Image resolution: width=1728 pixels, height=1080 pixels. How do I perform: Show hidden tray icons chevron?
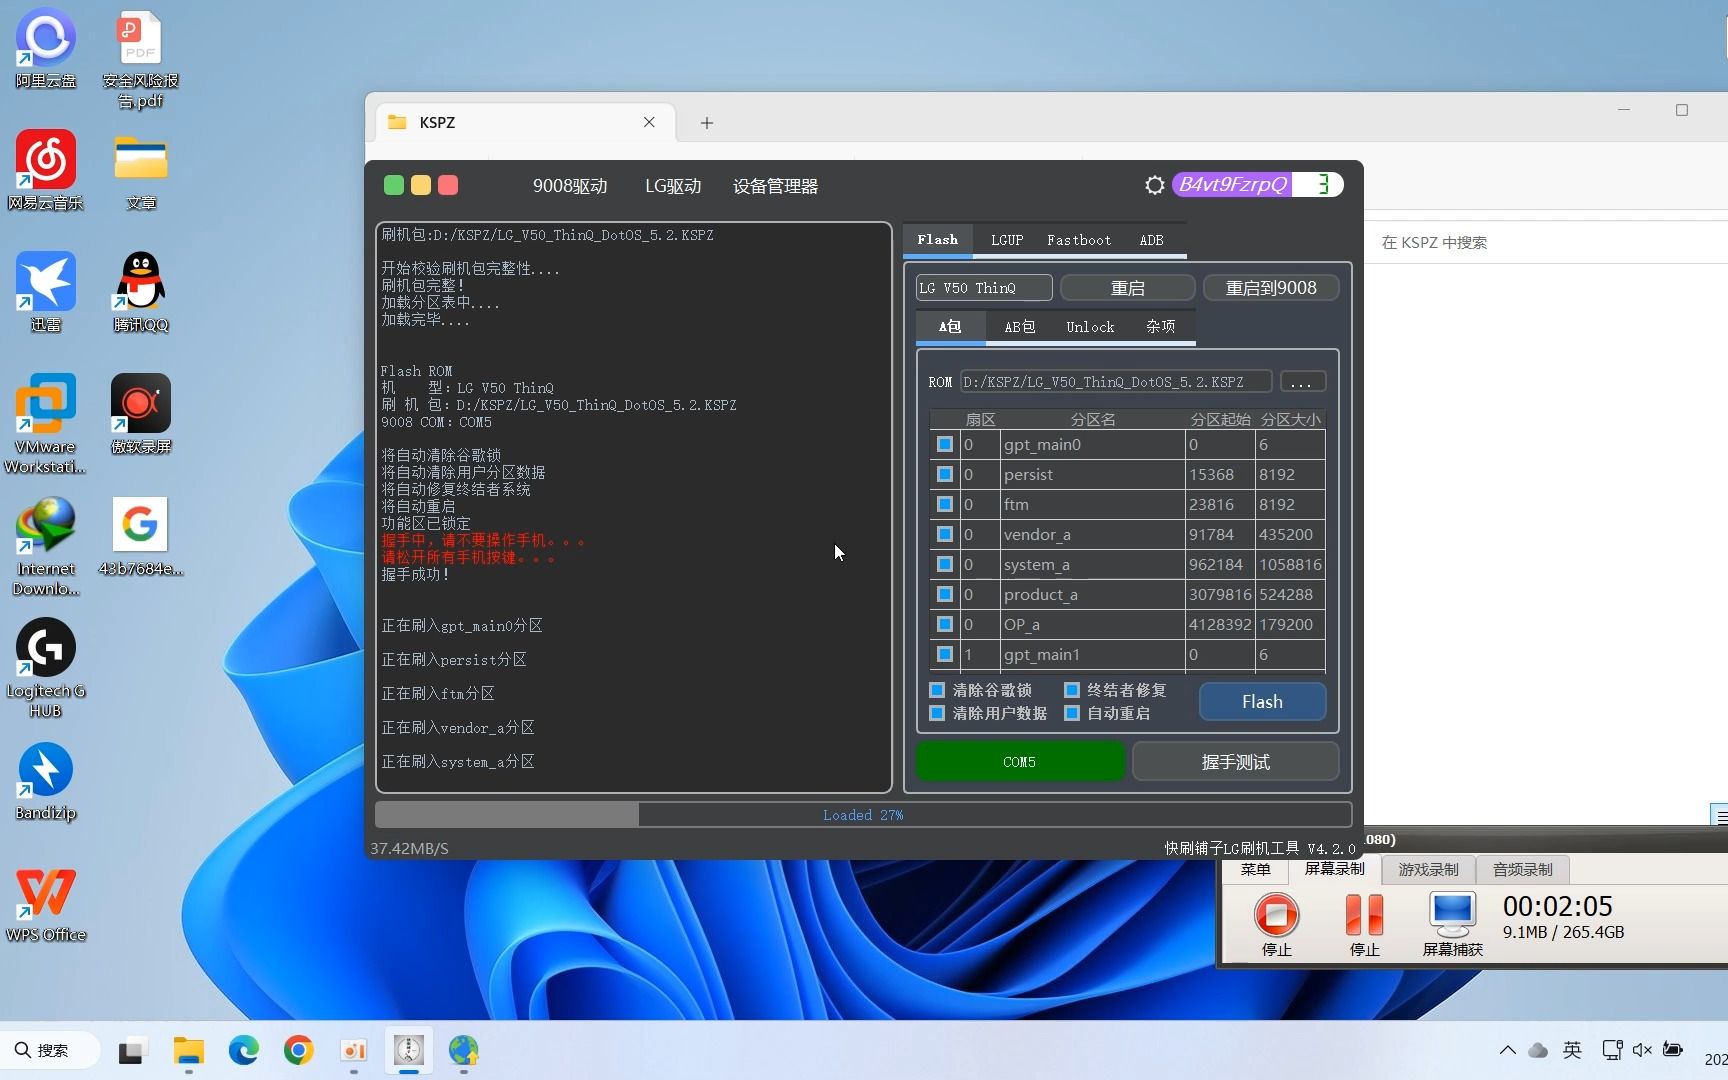coord(1507,1050)
